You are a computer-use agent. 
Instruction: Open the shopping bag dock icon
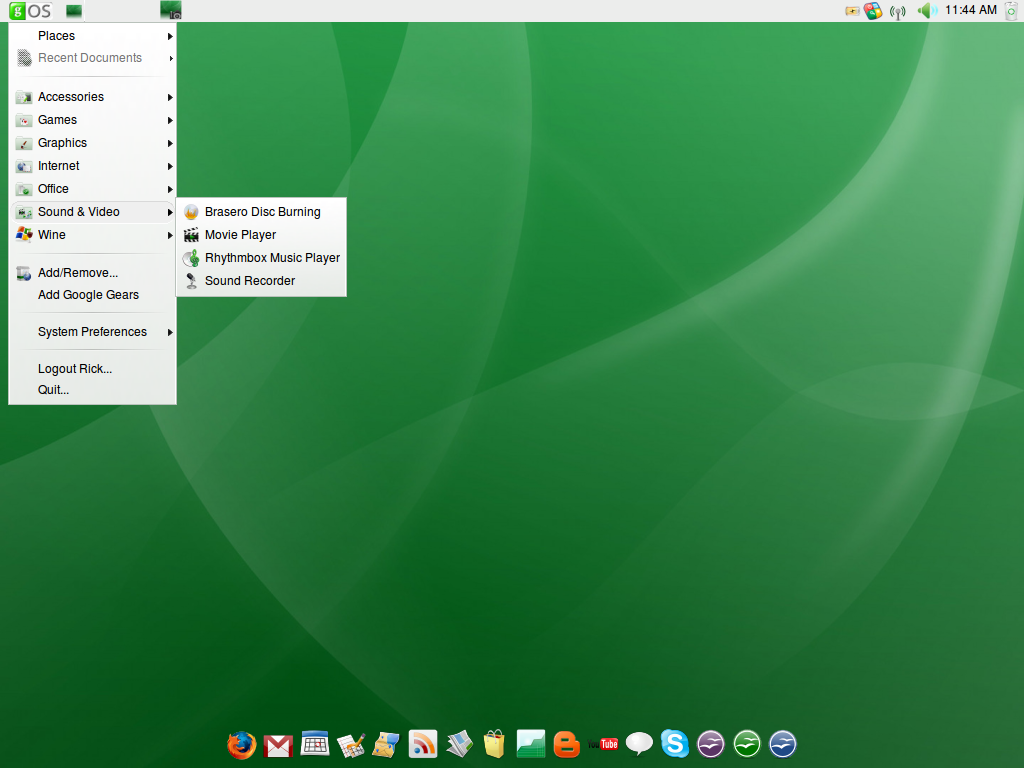(x=494, y=744)
